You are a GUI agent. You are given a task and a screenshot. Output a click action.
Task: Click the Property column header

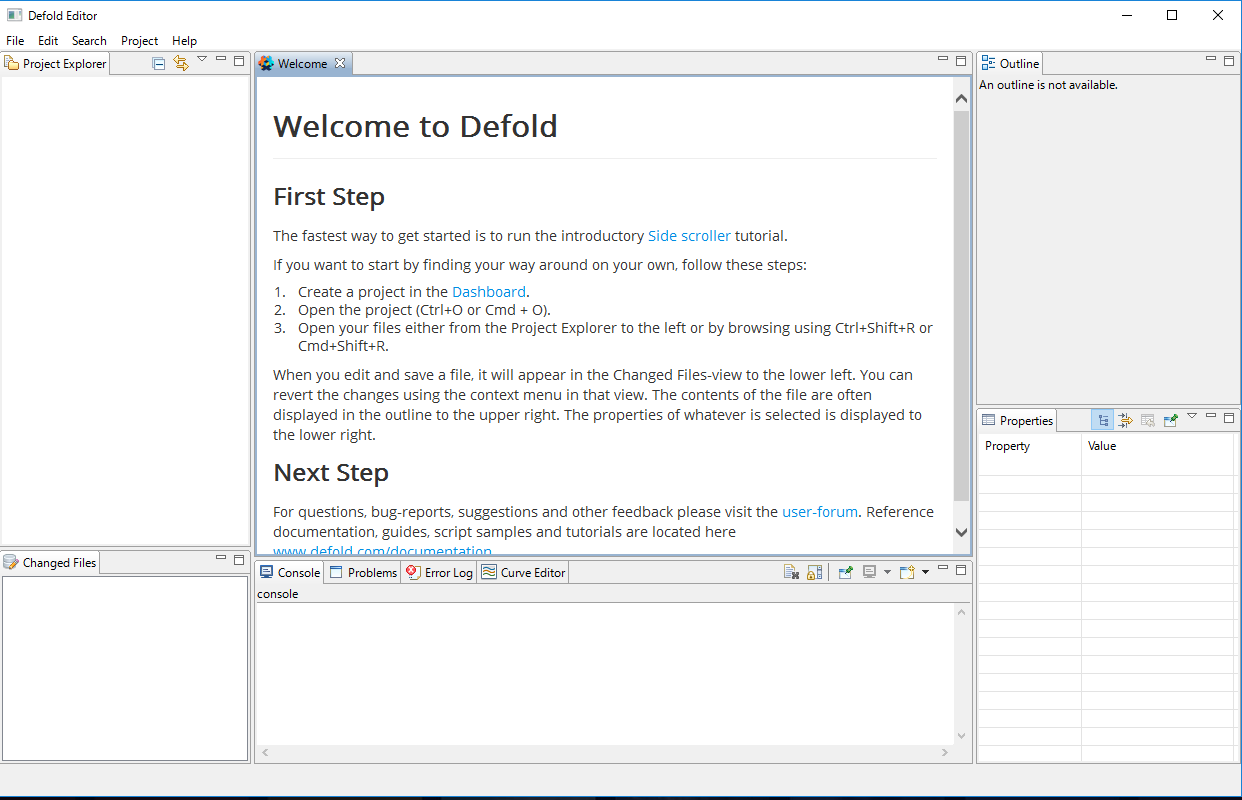point(1029,446)
